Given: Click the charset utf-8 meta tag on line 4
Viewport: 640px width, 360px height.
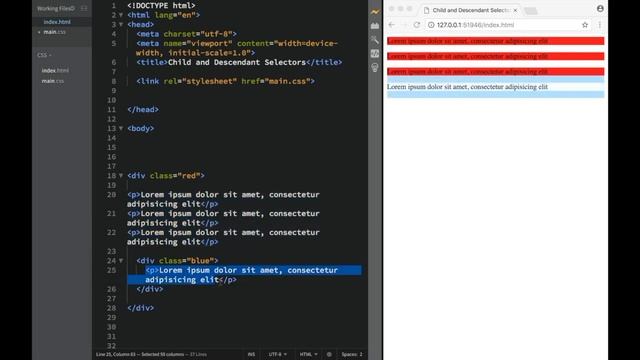Looking at the screenshot, I should (187, 34).
